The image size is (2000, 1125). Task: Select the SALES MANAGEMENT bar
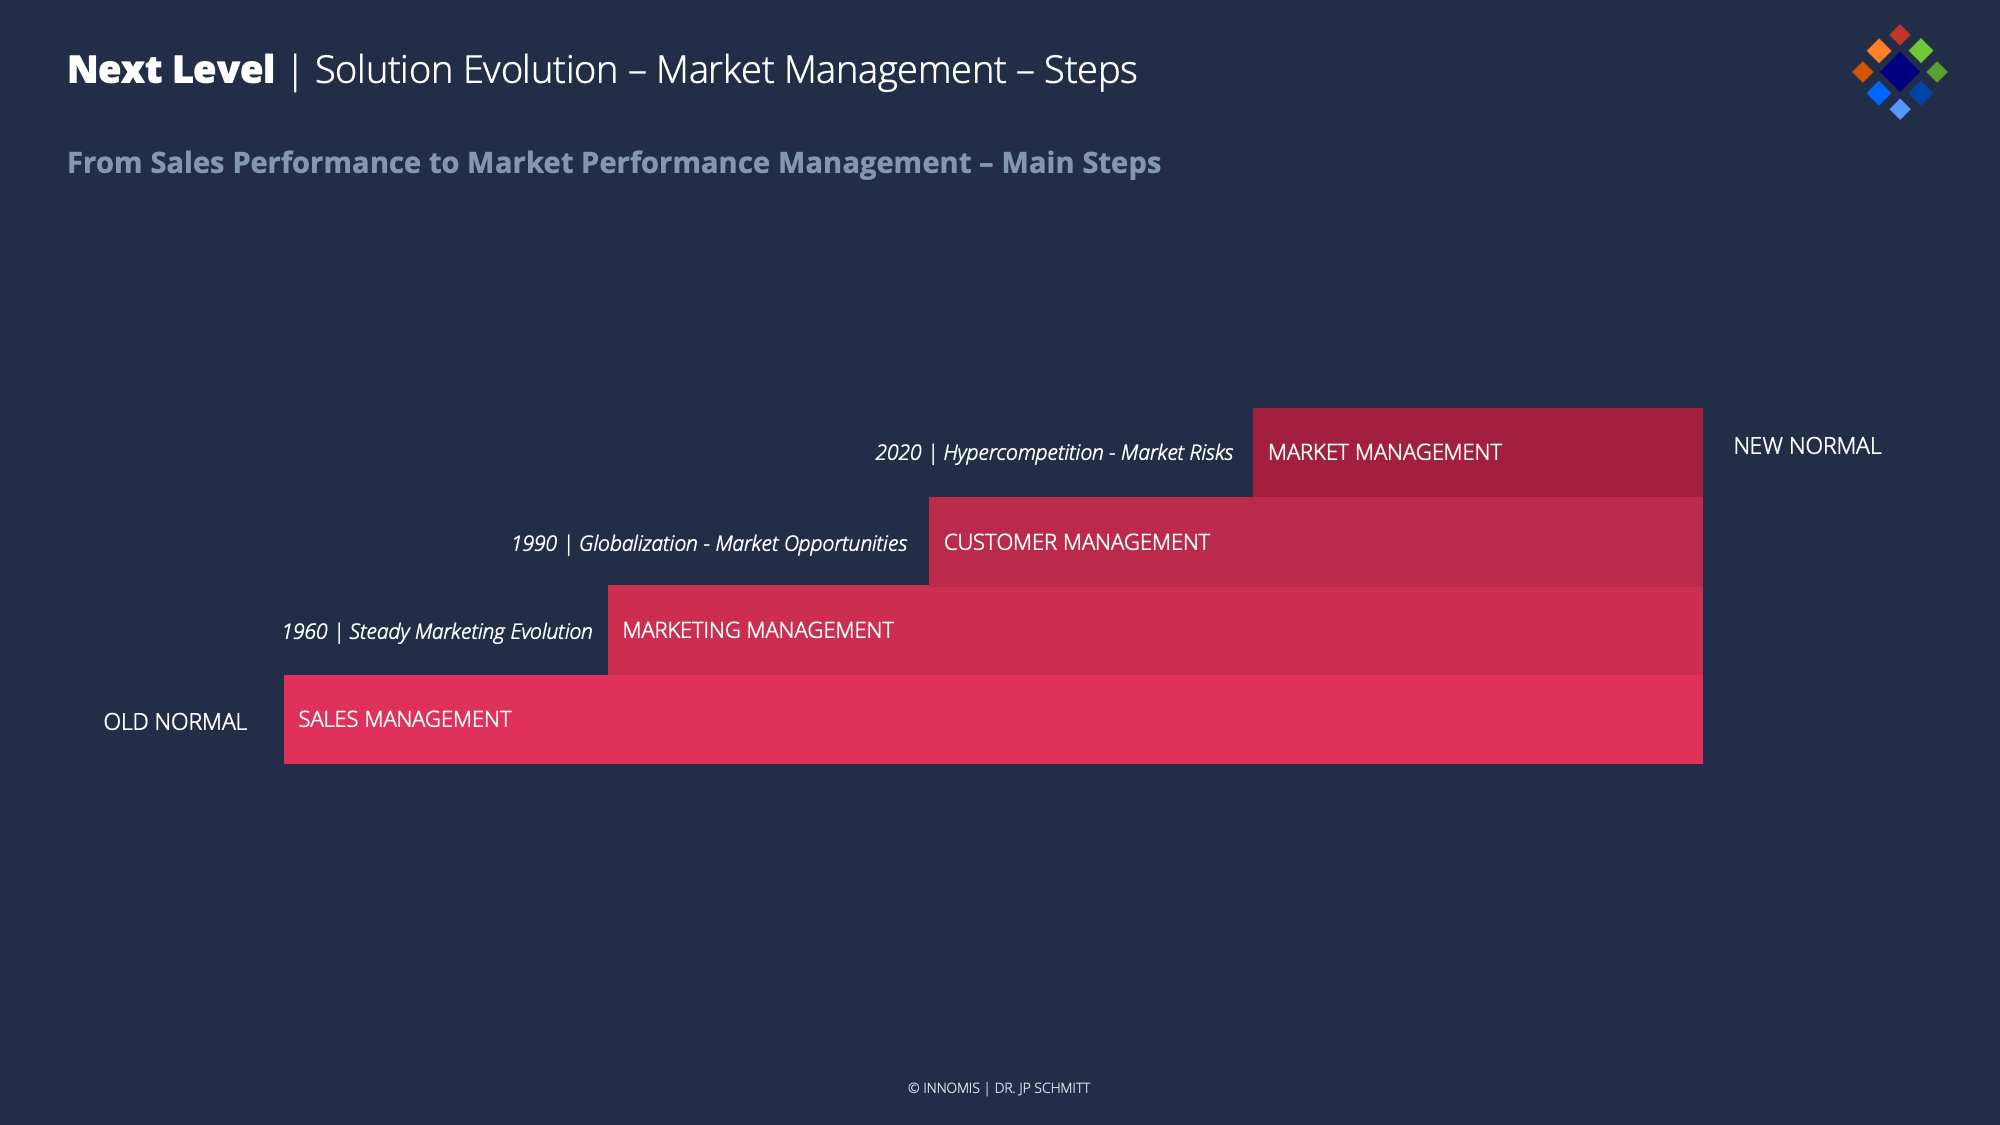click(x=992, y=719)
